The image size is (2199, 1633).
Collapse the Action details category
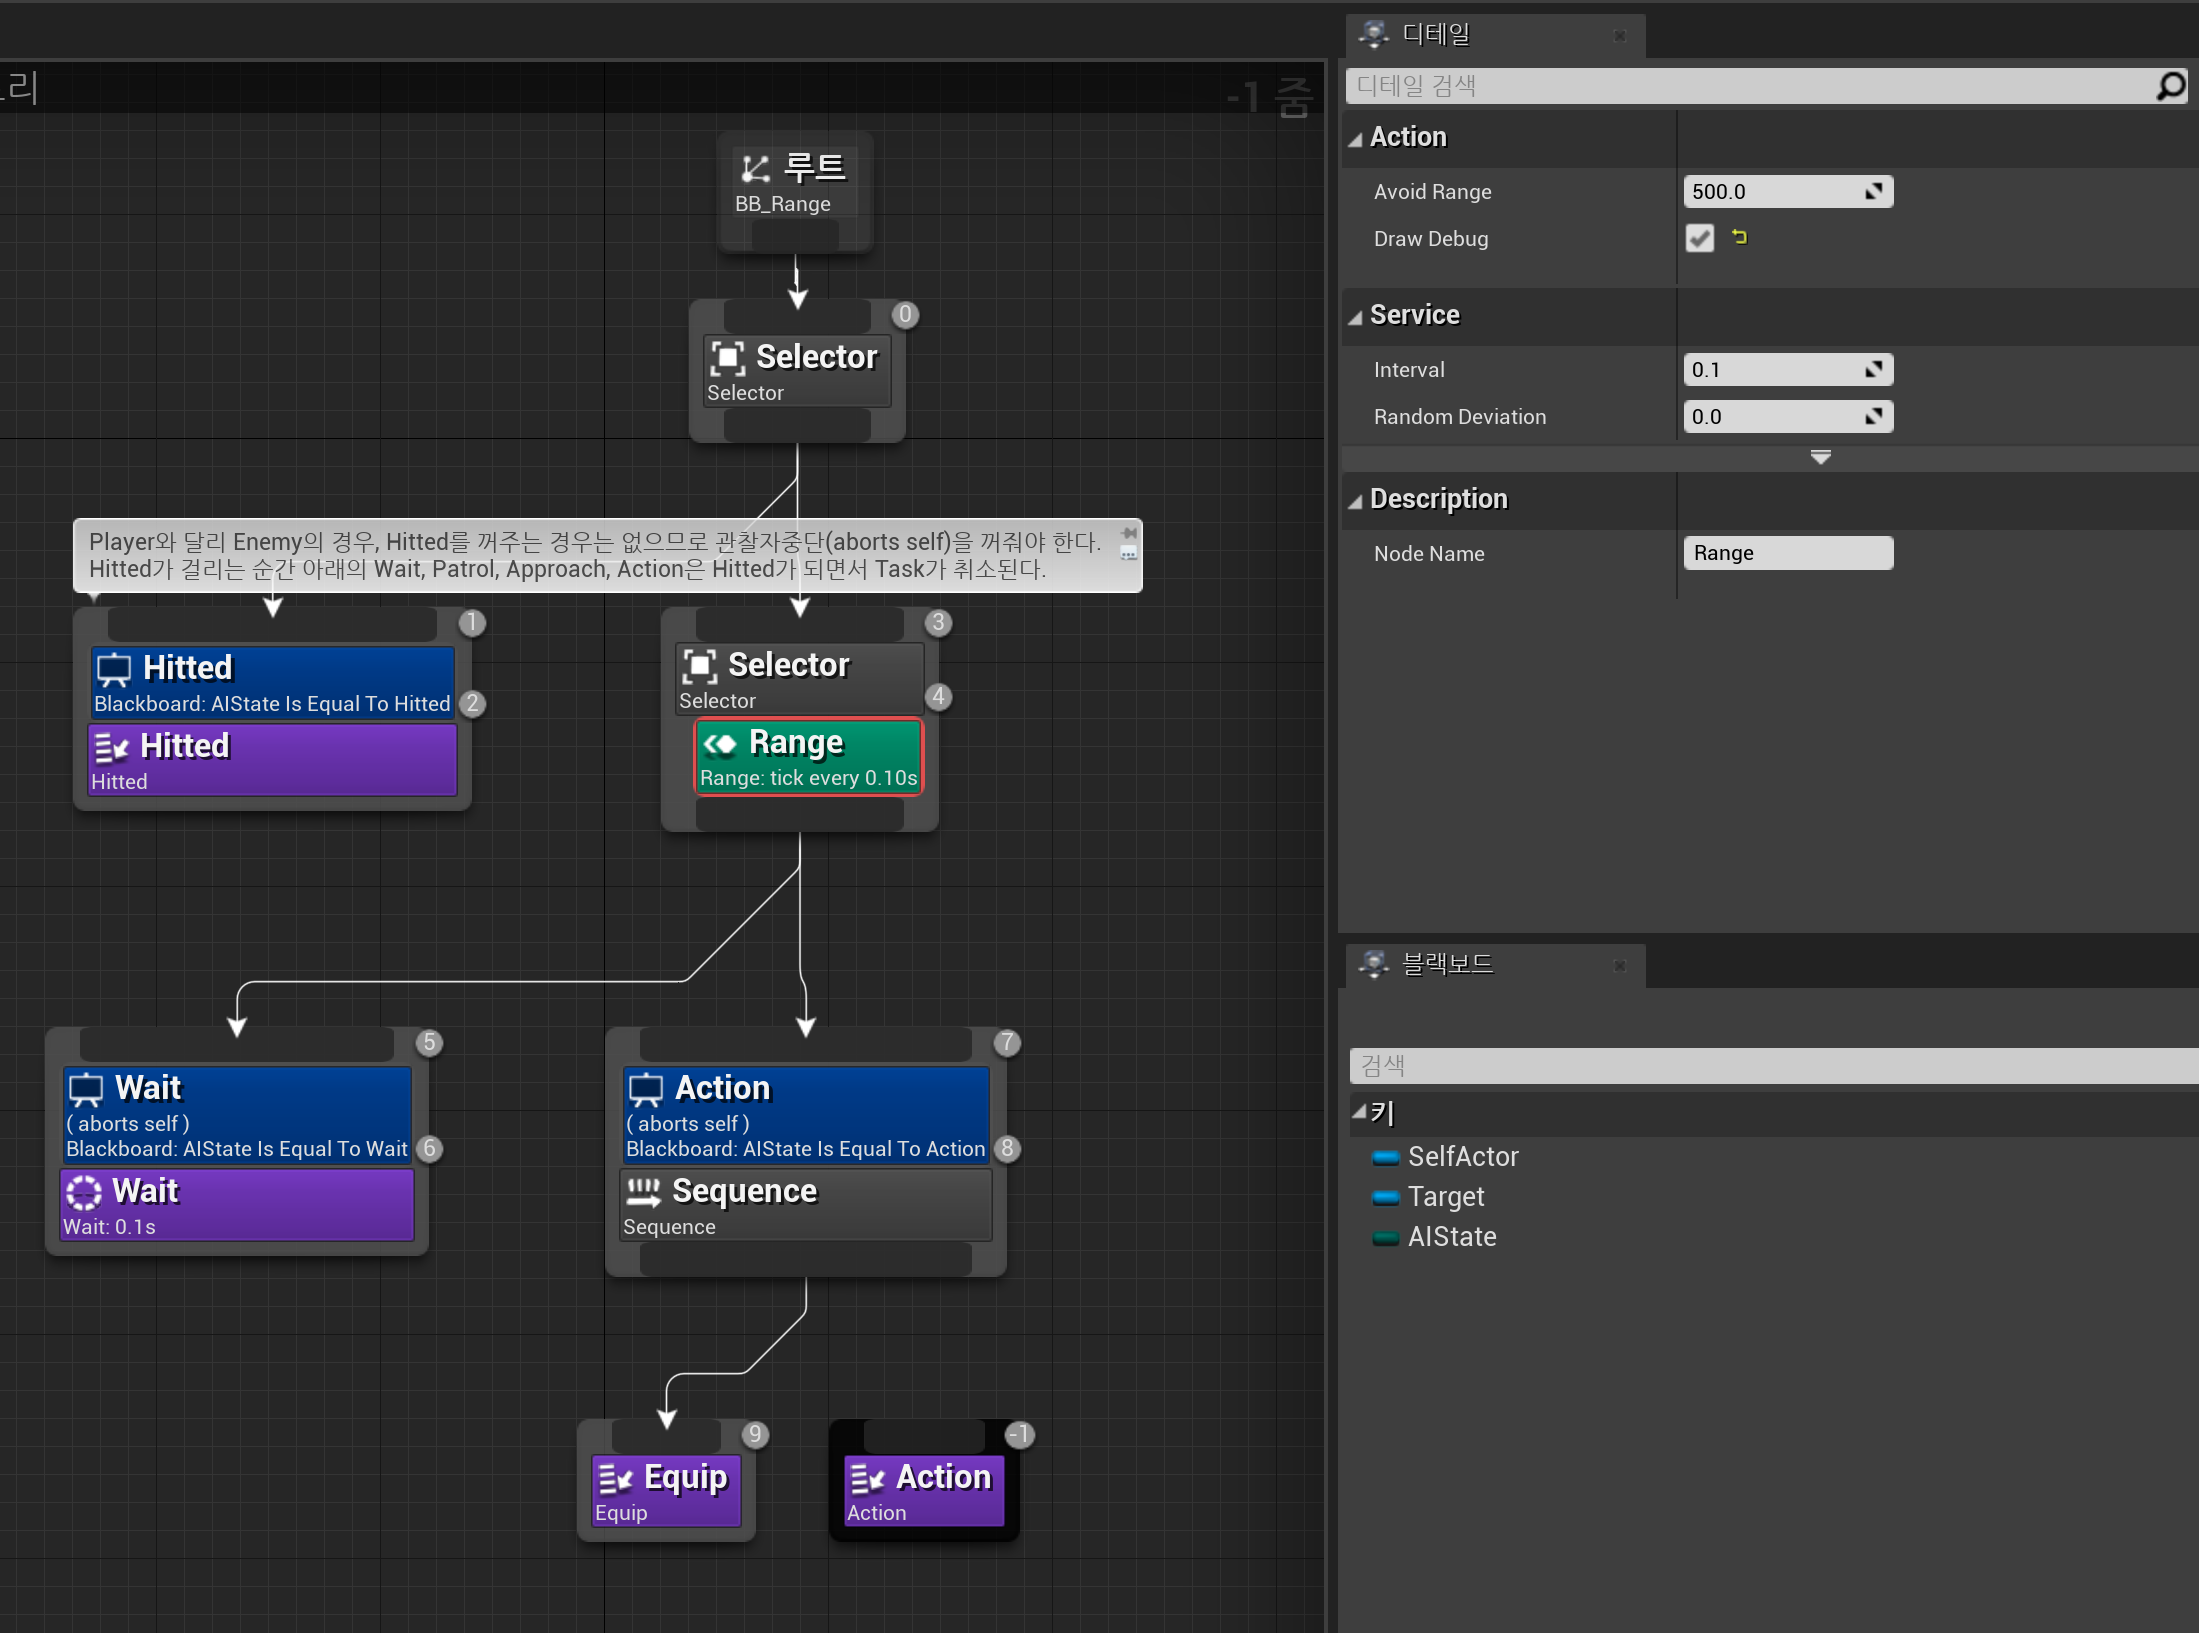(x=1355, y=139)
